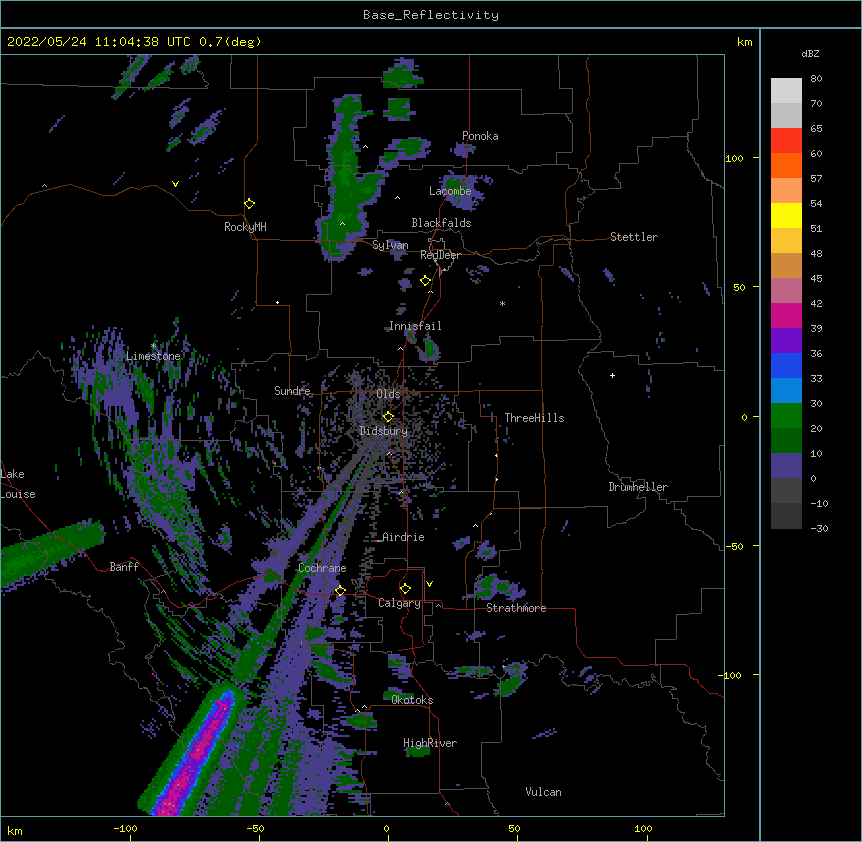Click the Okotoks city label
Screen dimensions: 862x842
412,700
